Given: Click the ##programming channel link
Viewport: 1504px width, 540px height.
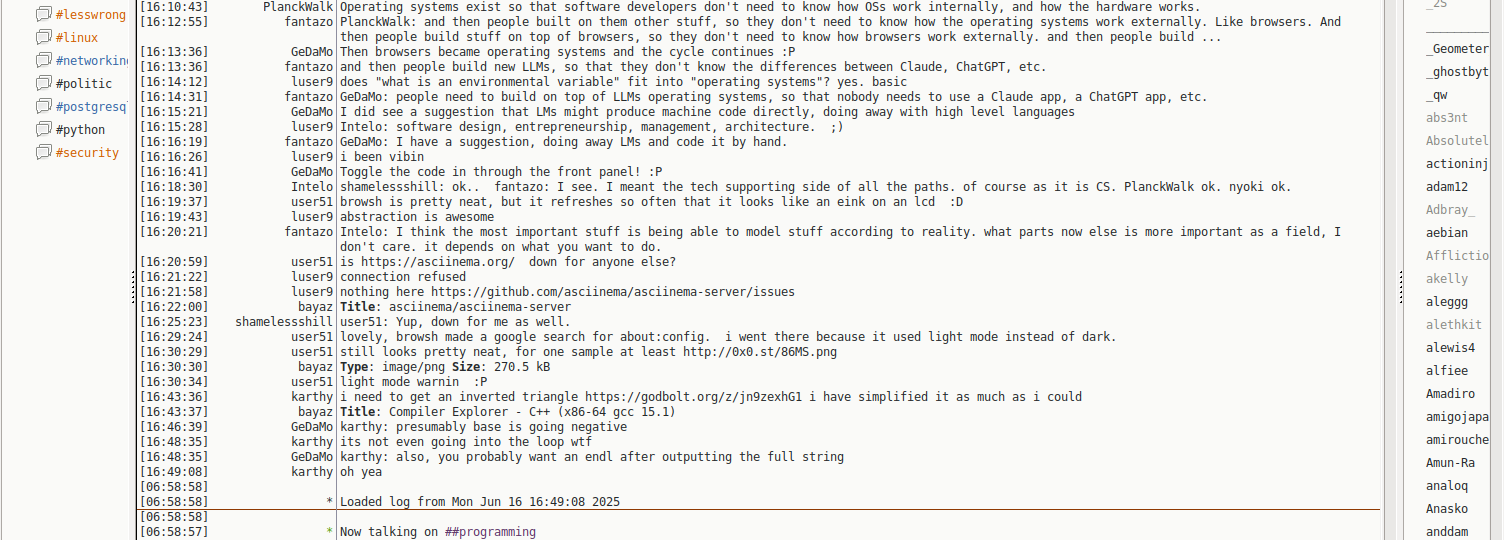Looking at the screenshot, I should [490, 532].
